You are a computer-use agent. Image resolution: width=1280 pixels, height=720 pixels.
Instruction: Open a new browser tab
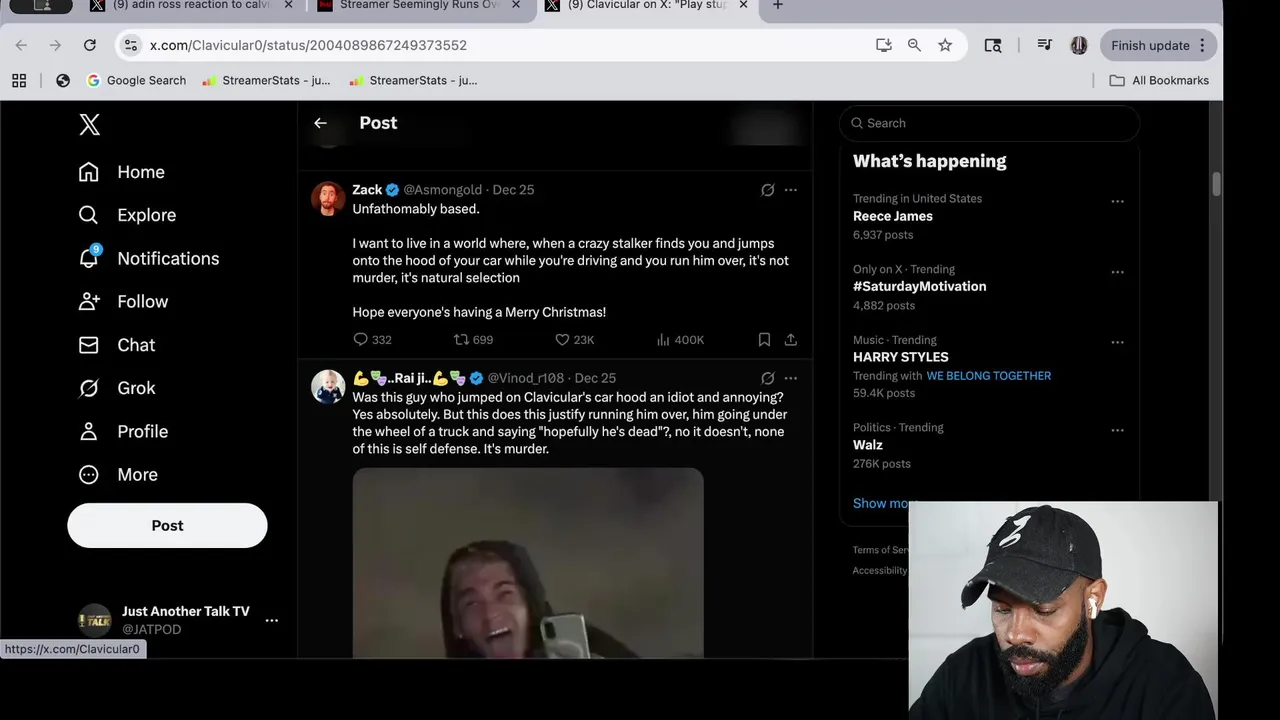point(778,5)
